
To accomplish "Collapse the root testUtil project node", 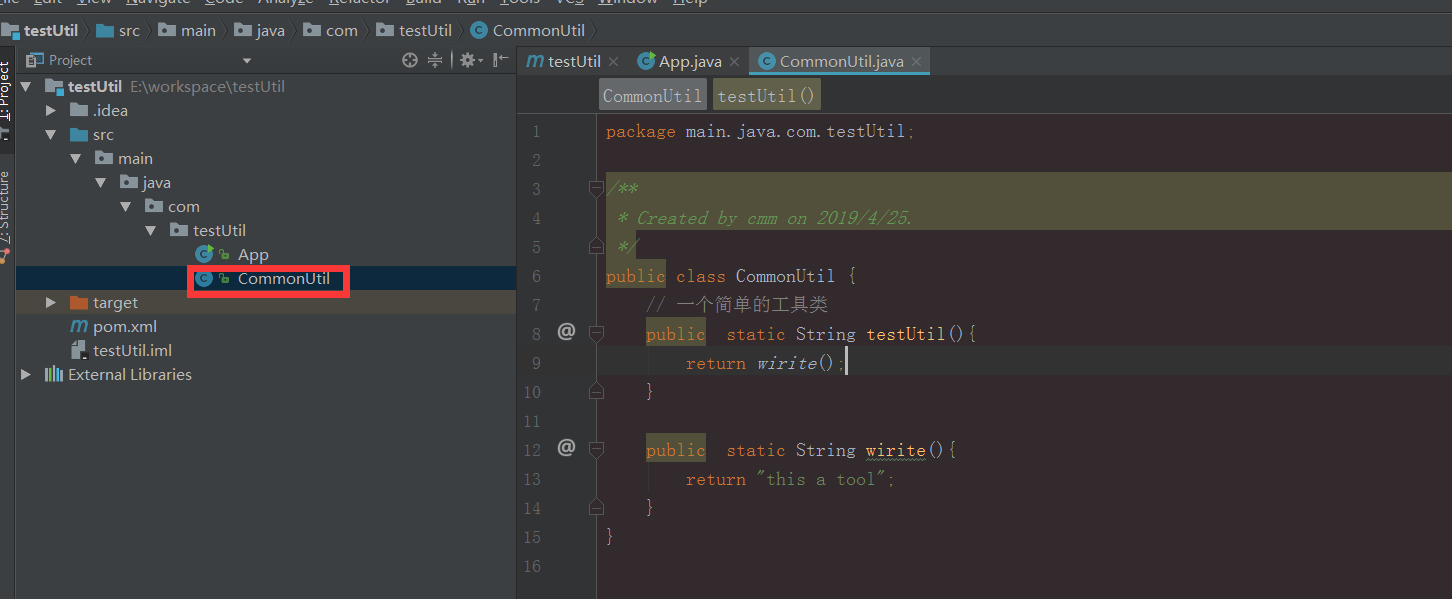I will click(x=27, y=86).
